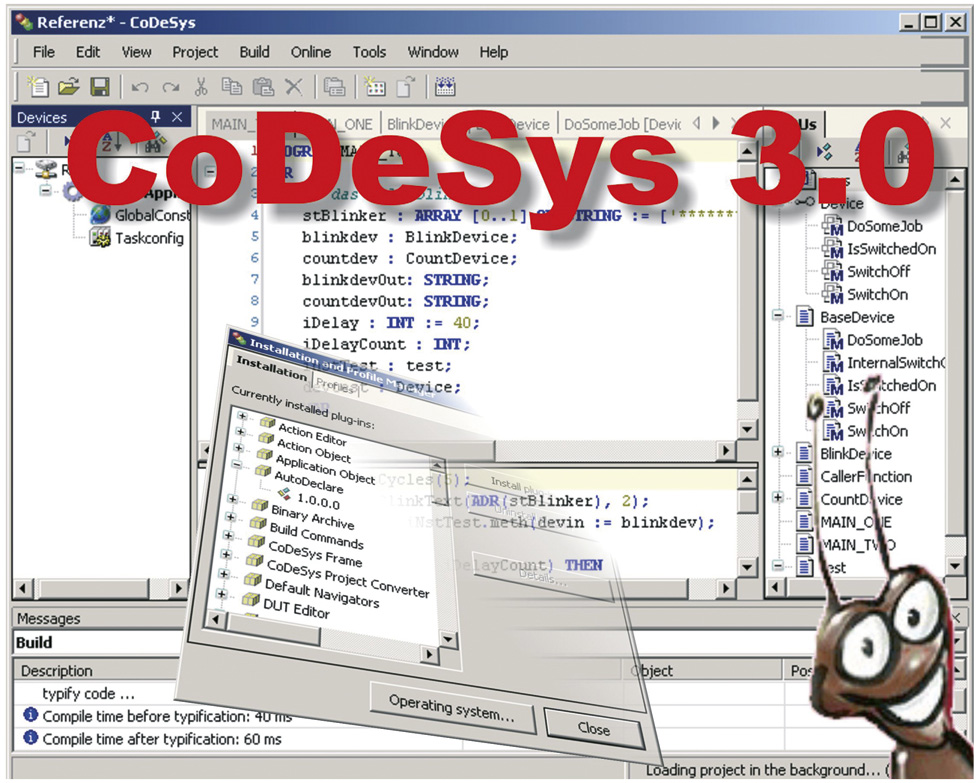Expand the CoDeSys Frame plug-in node
This screenshot has width=979, height=783.
point(227,534)
